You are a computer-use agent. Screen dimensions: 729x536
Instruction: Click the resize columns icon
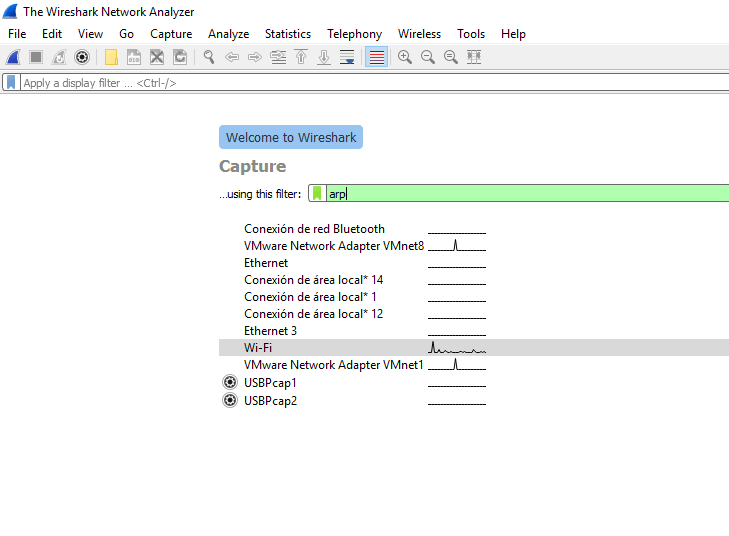click(x=474, y=57)
